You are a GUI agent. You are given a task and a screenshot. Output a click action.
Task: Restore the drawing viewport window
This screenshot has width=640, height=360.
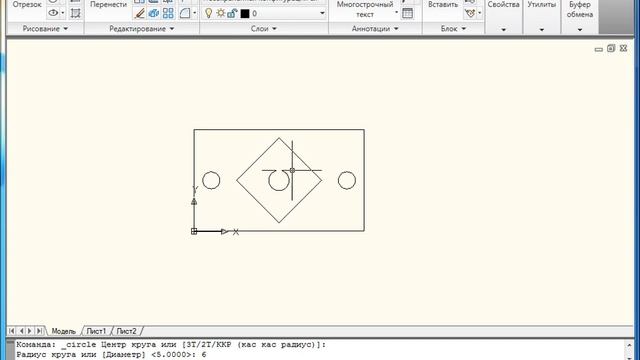pos(611,48)
